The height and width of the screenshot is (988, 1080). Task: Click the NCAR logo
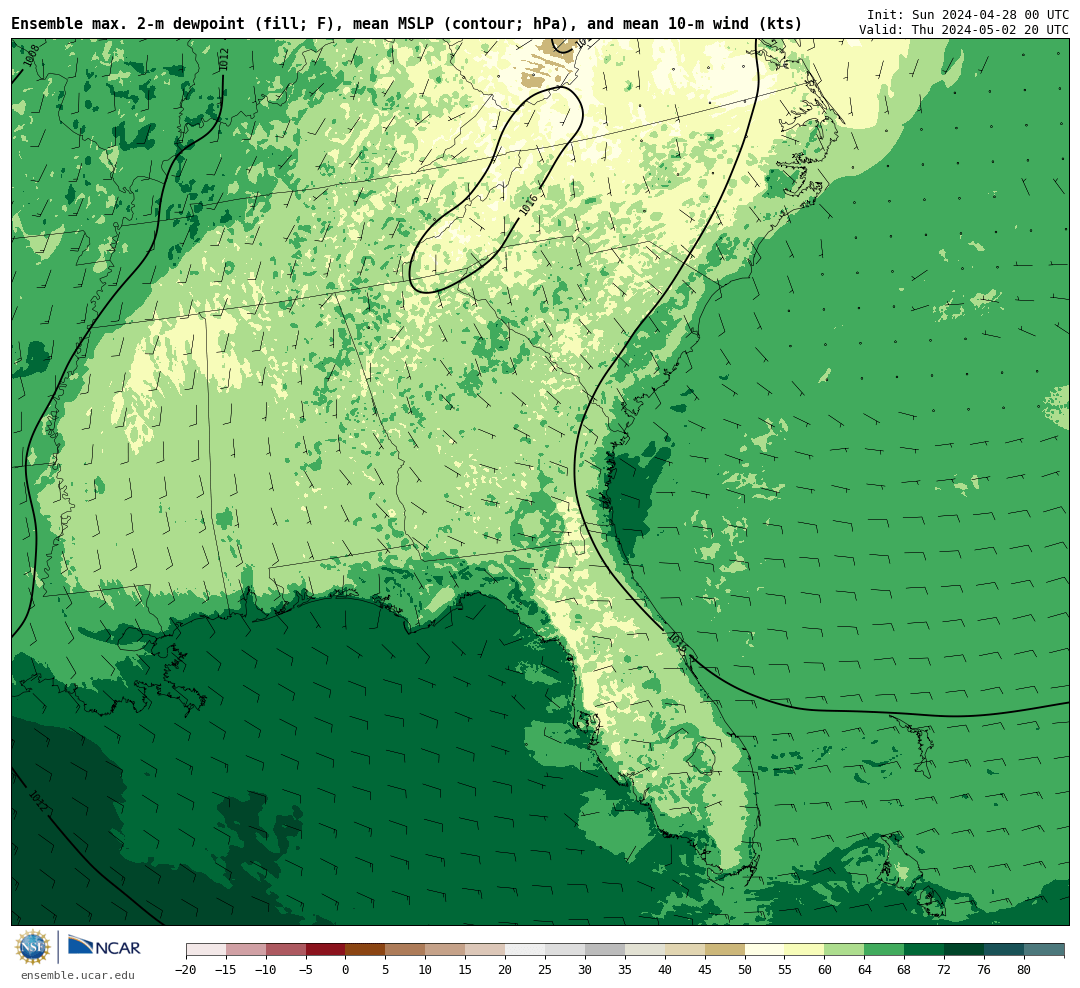tap(105, 947)
